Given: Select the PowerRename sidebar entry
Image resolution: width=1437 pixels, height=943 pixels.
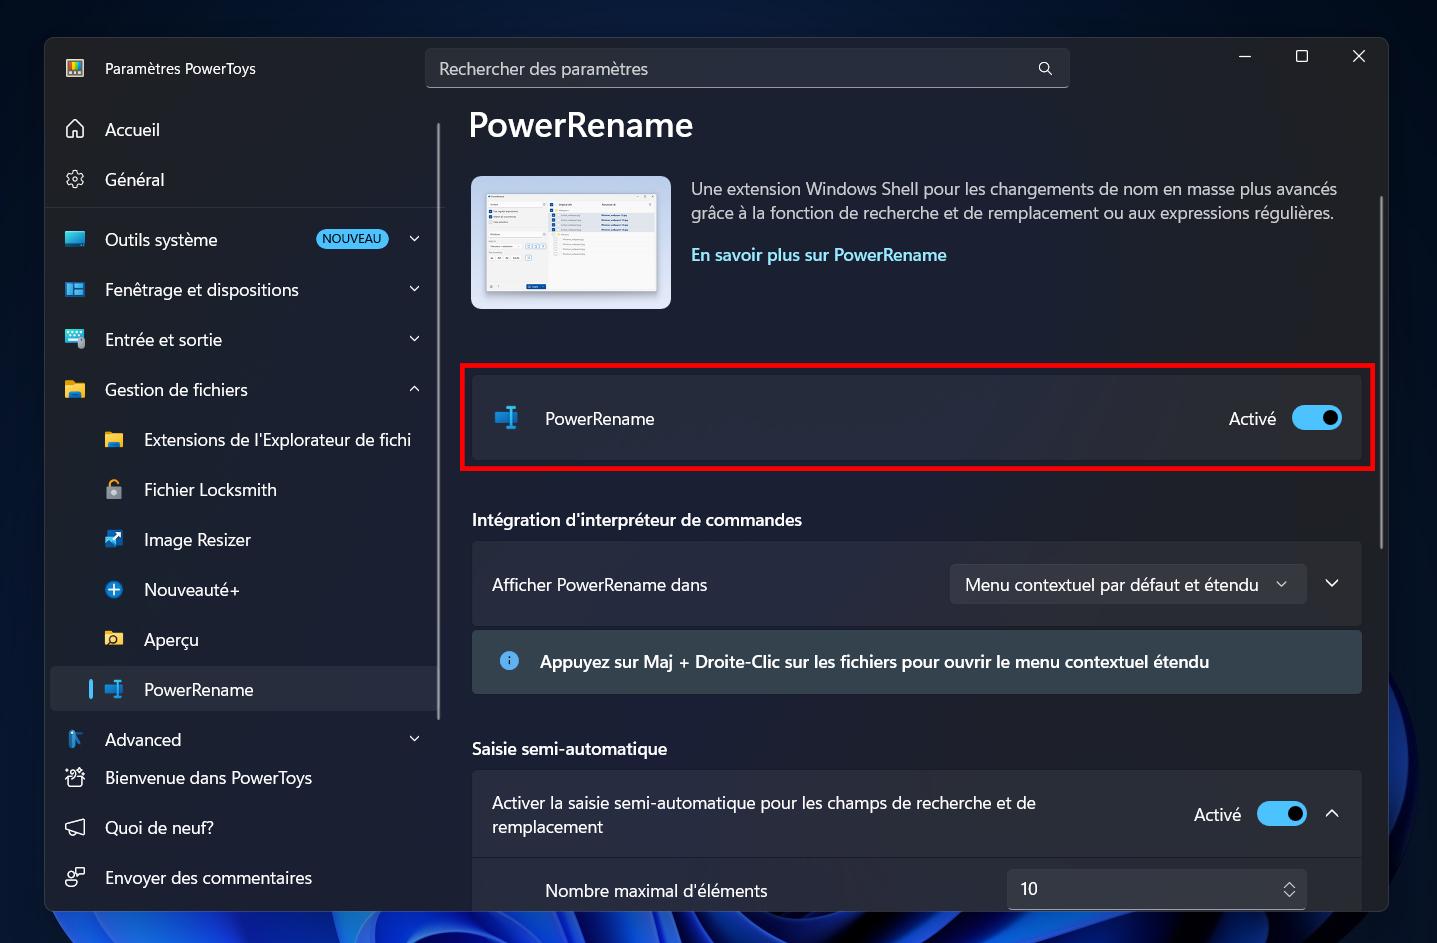Looking at the screenshot, I should tap(243, 689).
